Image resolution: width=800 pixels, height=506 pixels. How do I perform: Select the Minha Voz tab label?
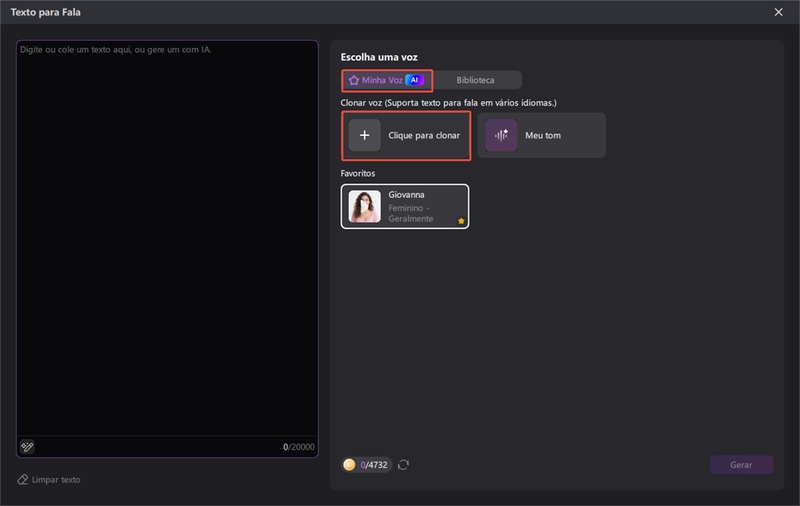[x=382, y=80]
